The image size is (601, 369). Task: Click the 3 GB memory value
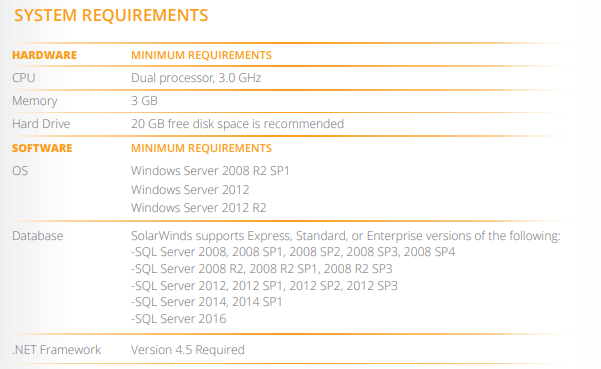click(144, 101)
